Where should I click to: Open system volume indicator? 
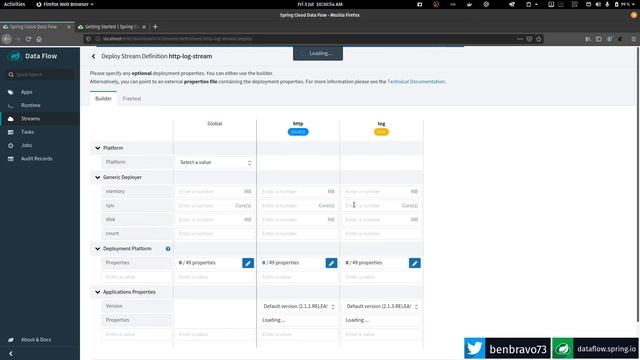coord(598,4)
